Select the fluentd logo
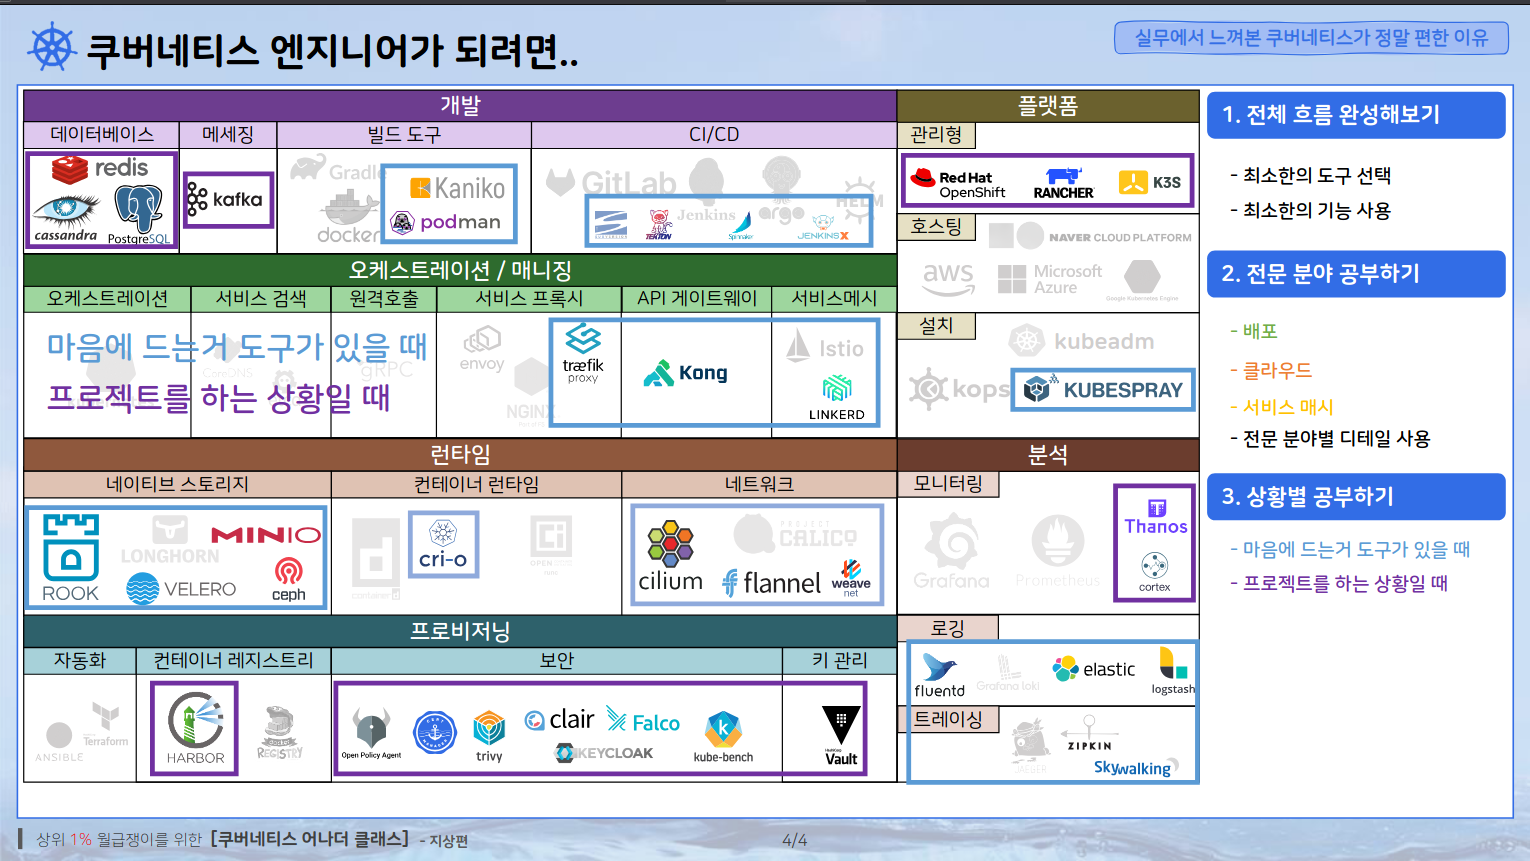1530x861 pixels. [940, 675]
